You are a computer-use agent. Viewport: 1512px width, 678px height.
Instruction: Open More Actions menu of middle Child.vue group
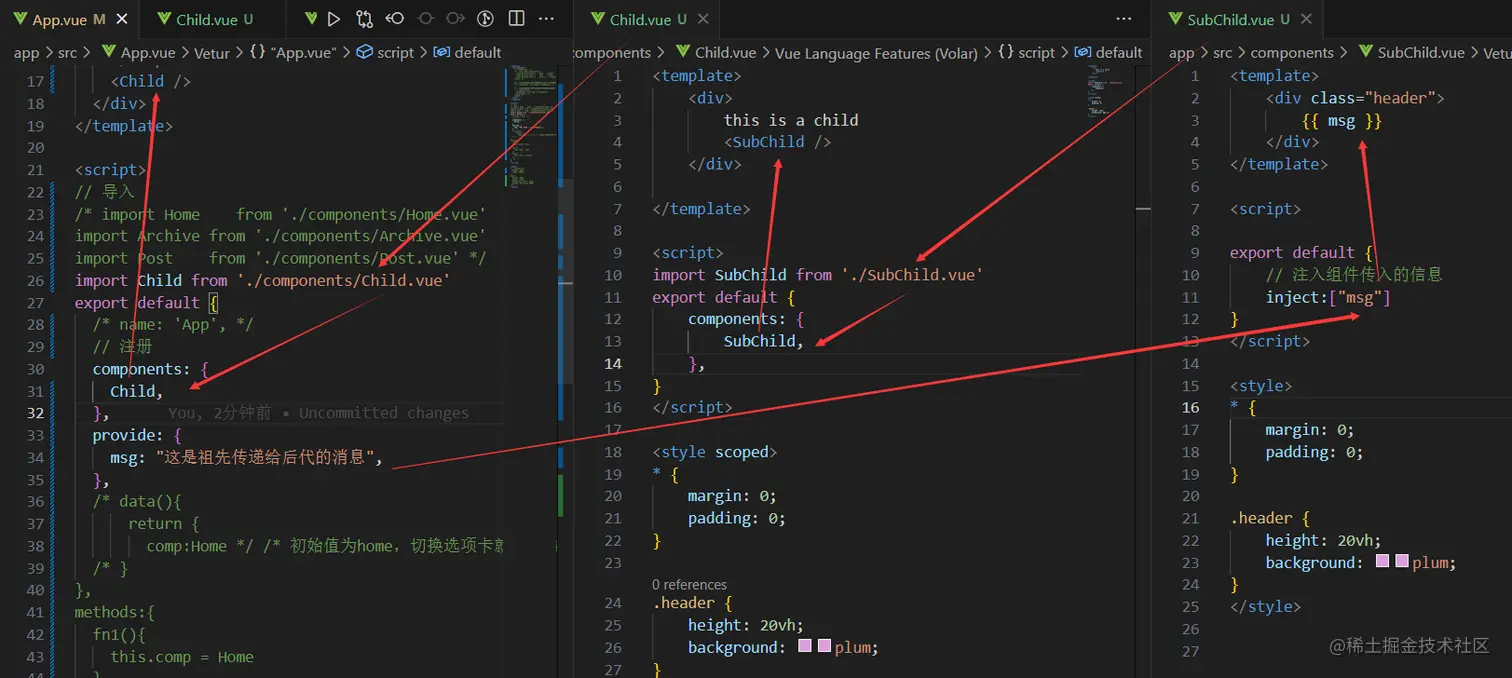click(1124, 19)
